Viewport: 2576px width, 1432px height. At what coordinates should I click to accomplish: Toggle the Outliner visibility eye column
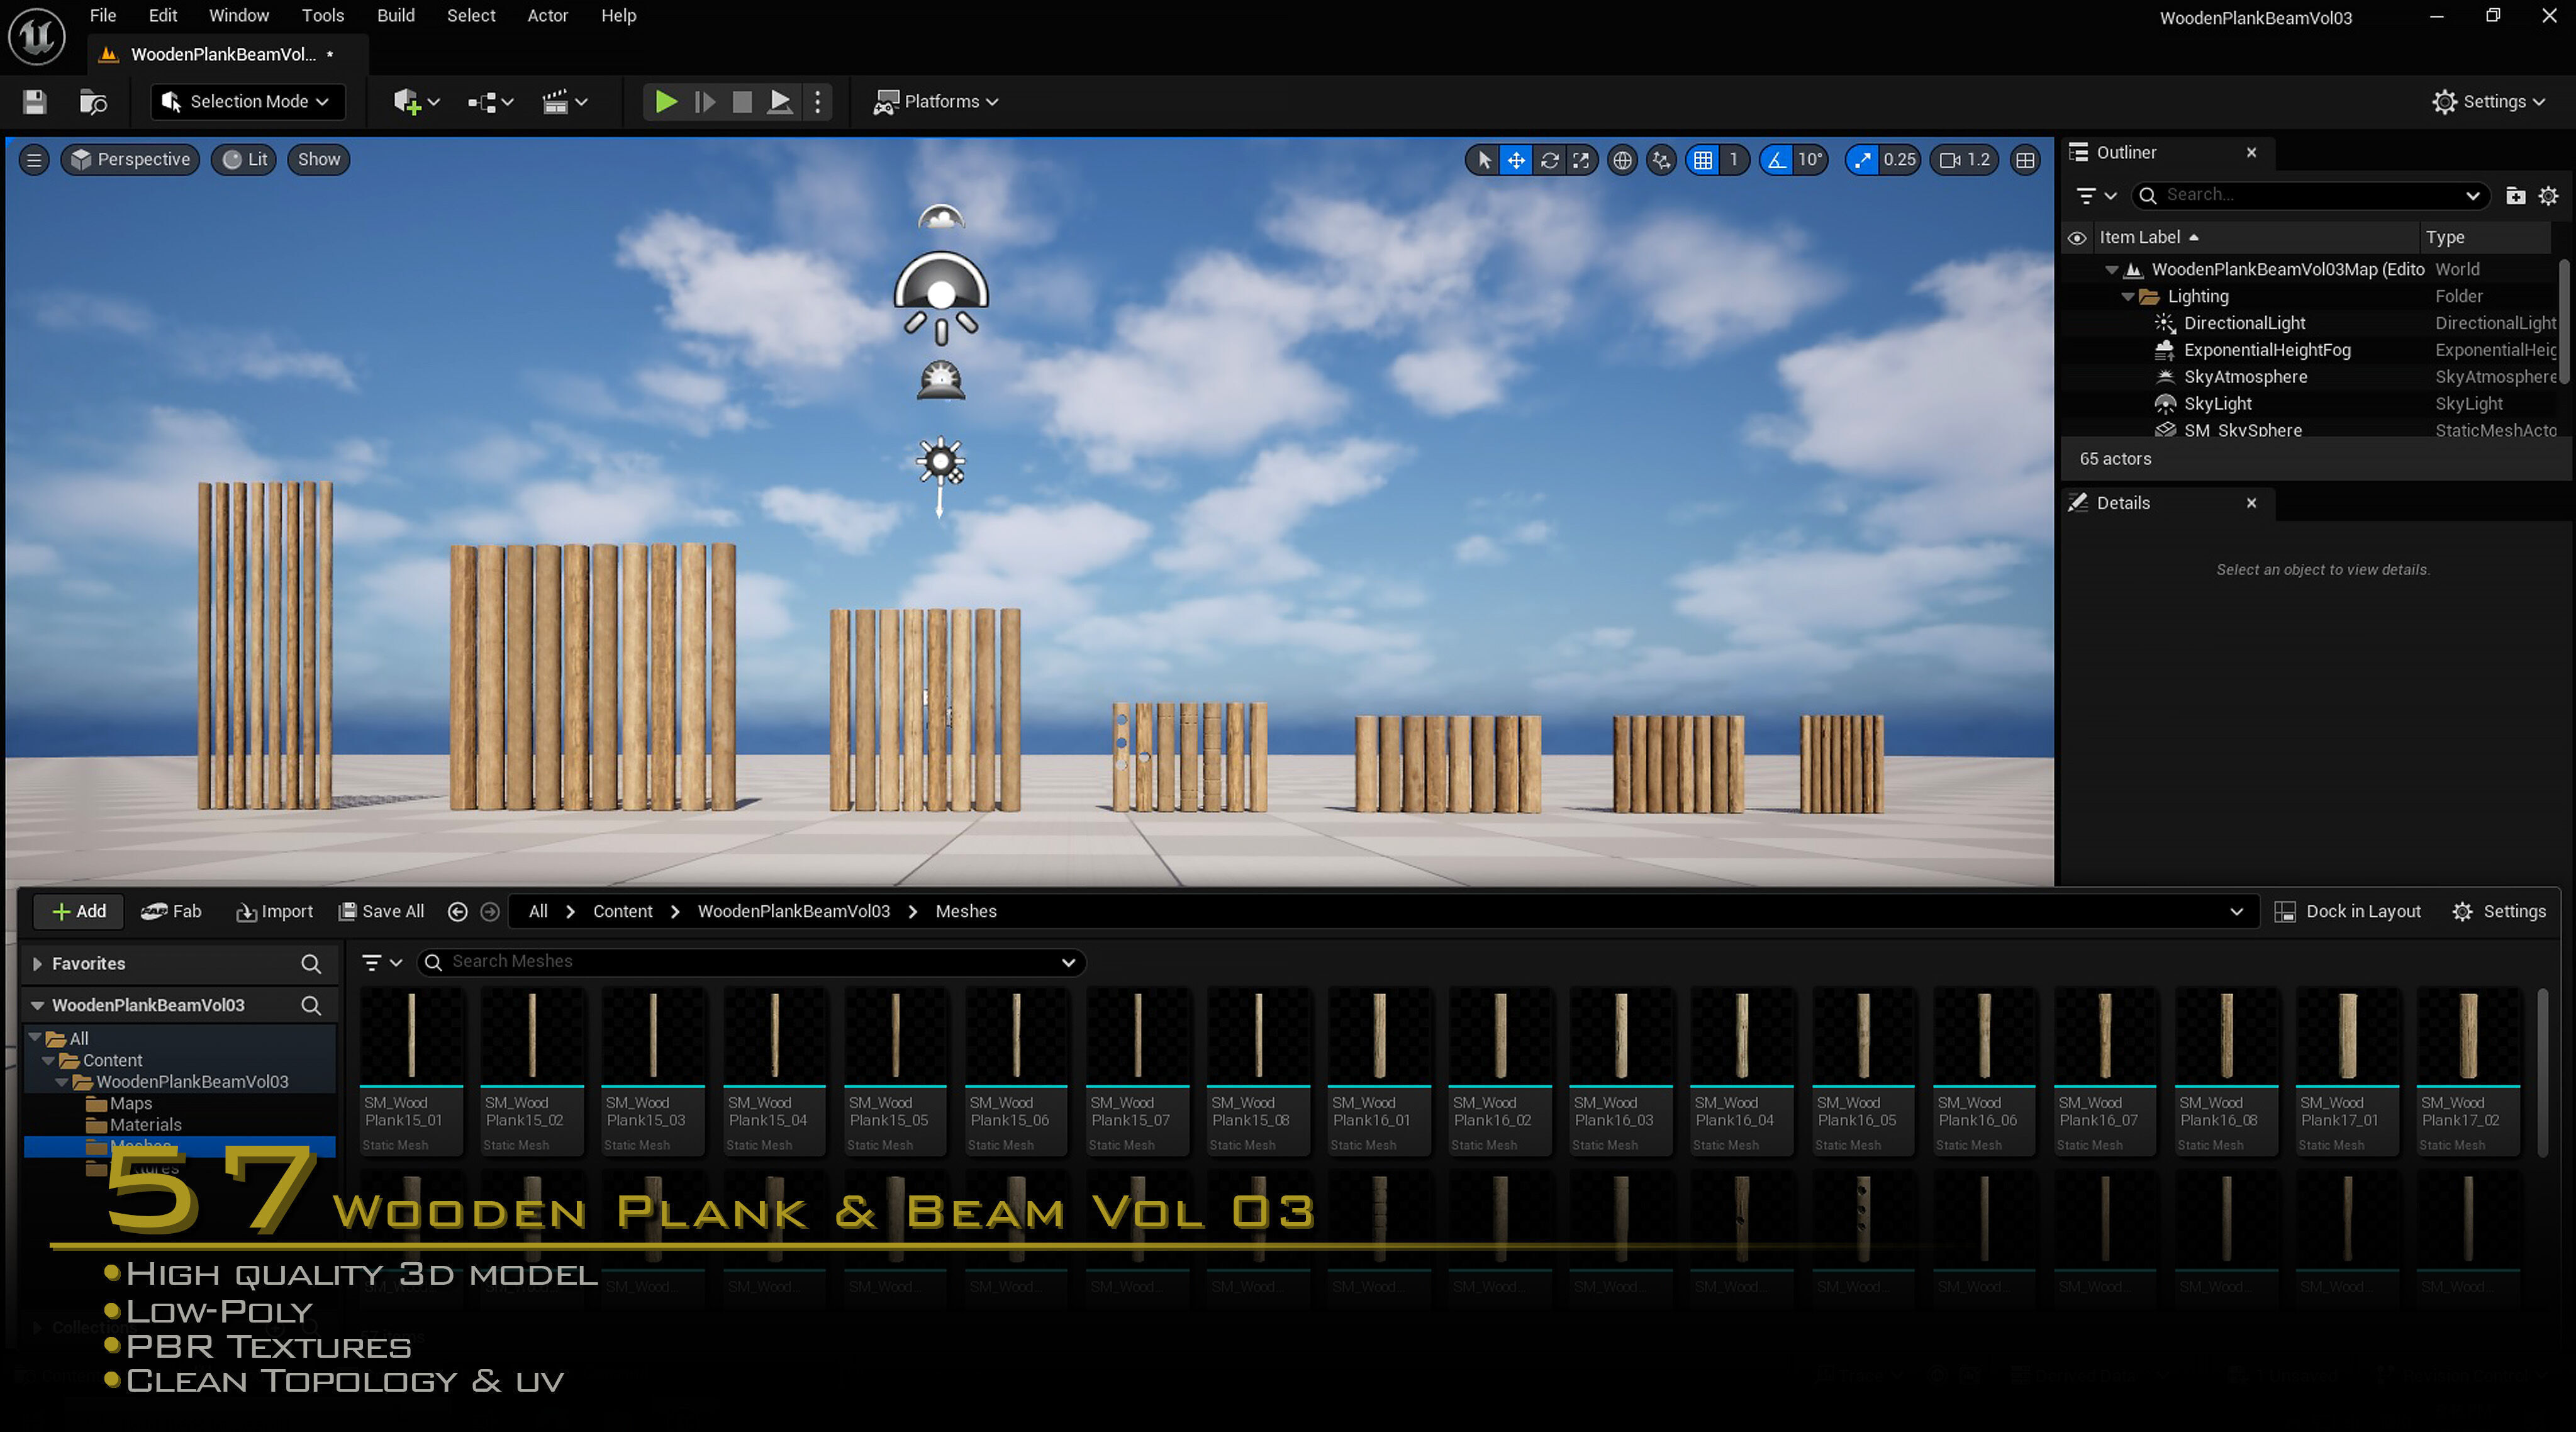coord(2077,238)
